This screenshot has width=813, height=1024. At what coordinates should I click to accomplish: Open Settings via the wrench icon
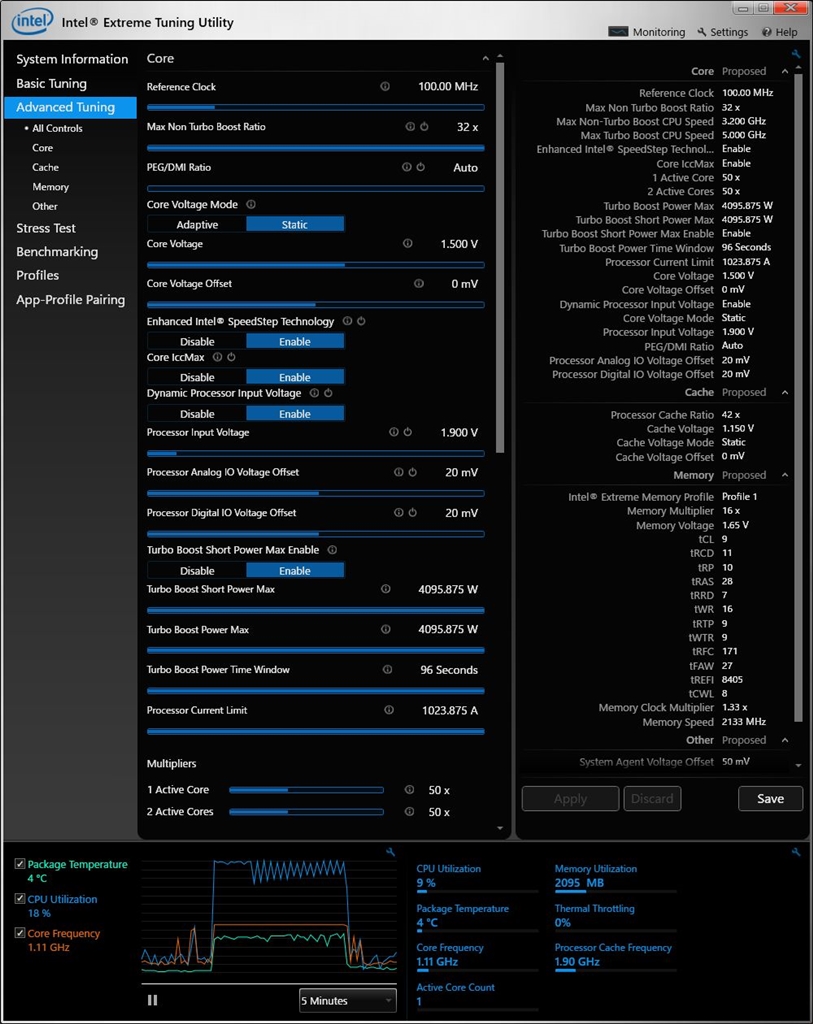(x=702, y=31)
